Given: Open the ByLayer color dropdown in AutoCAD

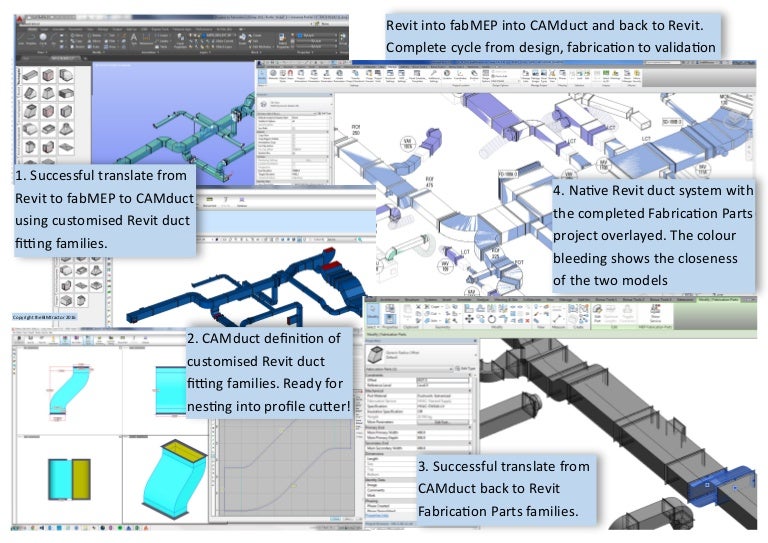Looking at the screenshot, I should (x=317, y=35).
